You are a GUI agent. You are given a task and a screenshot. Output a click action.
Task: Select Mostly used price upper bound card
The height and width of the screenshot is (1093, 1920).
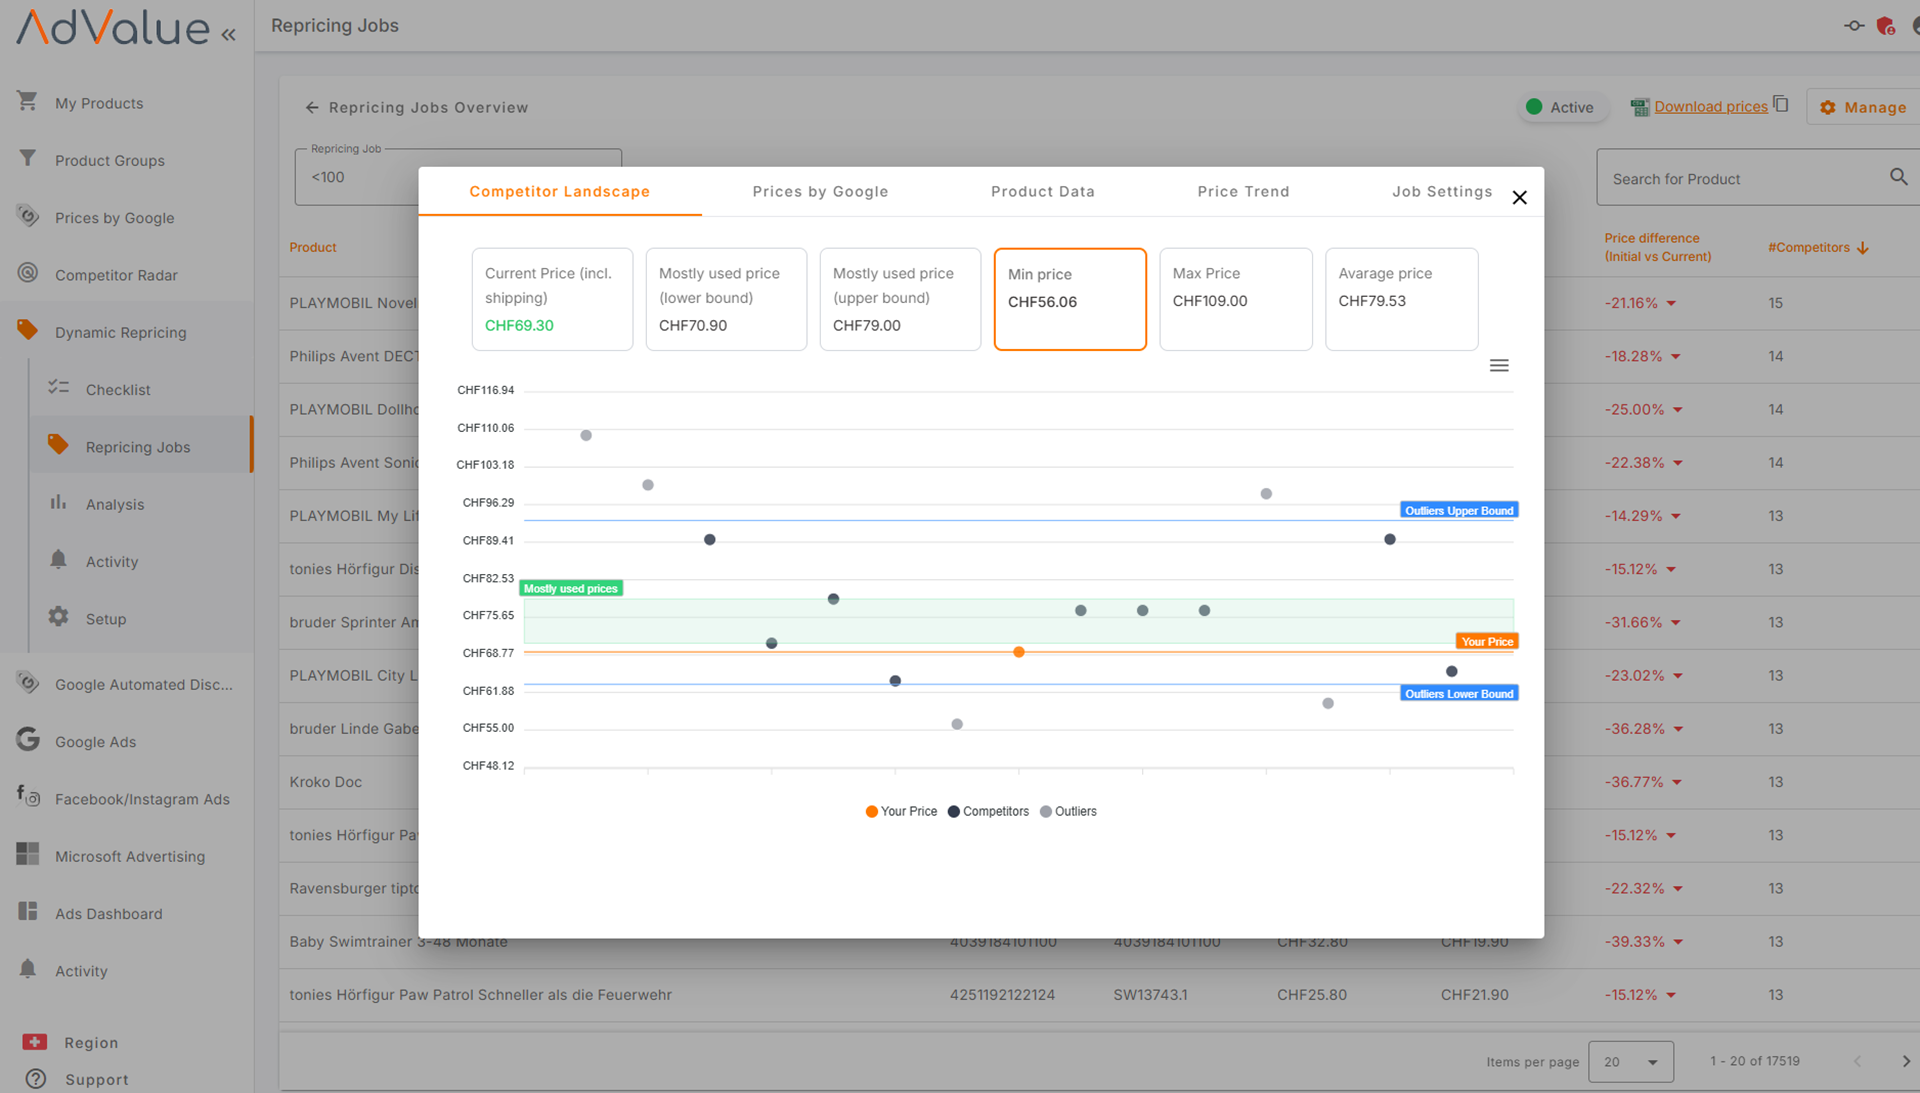tap(900, 299)
